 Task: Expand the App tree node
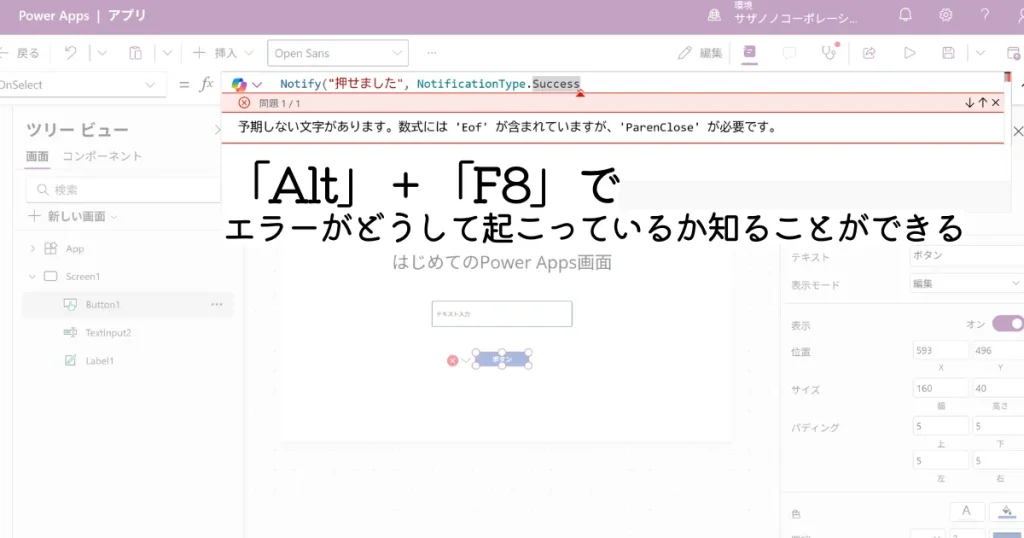32,248
